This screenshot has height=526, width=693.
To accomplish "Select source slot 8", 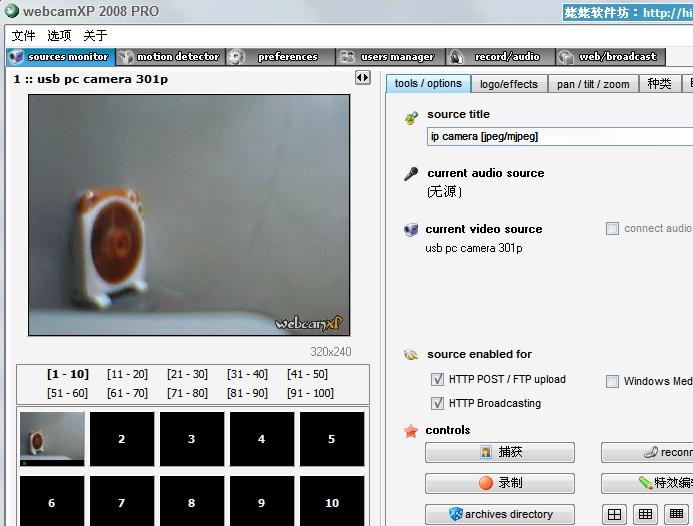I will [192, 501].
